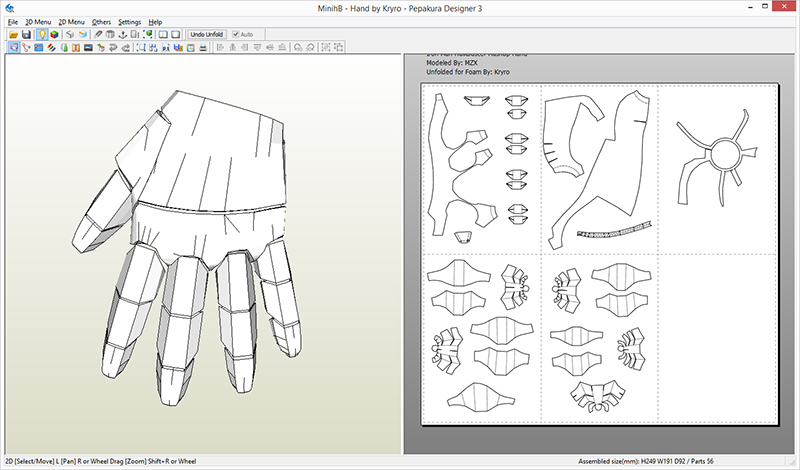Click the Undo curved arrow icon
This screenshot has width=800, height=470.
tap(113, 47)
